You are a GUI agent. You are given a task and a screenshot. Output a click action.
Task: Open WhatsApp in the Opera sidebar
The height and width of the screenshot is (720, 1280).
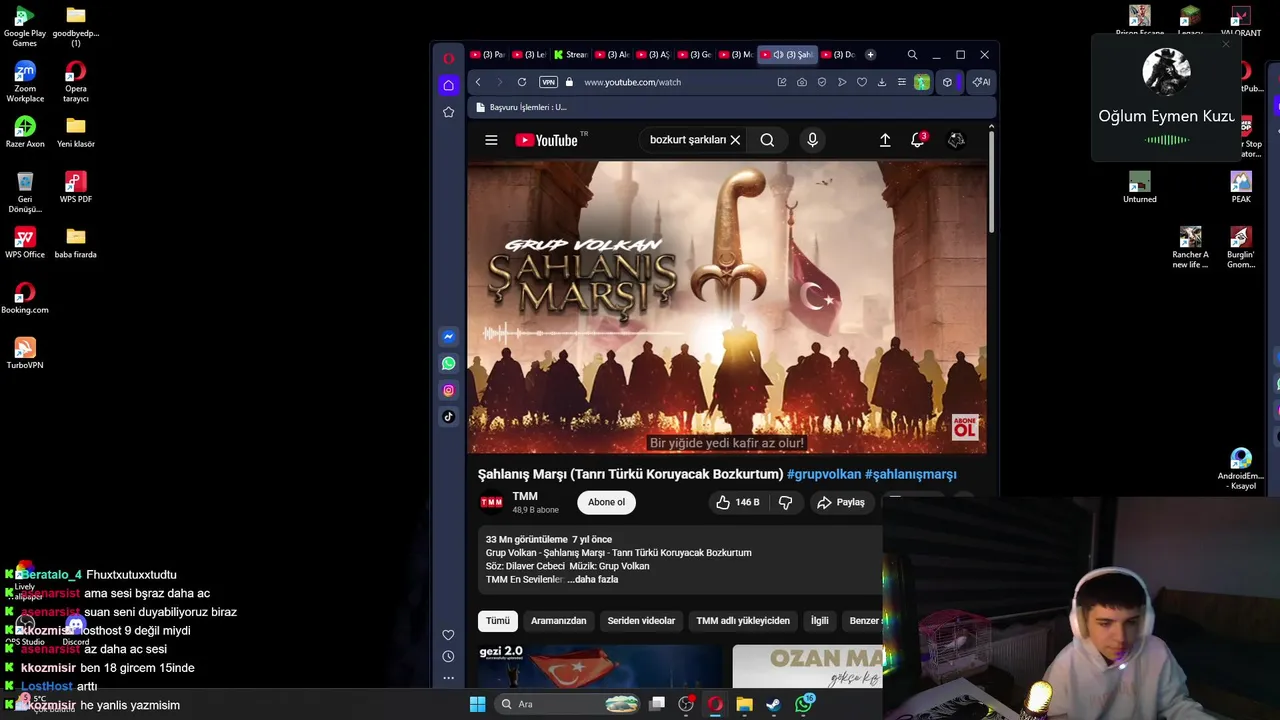(x=448, y=364)
